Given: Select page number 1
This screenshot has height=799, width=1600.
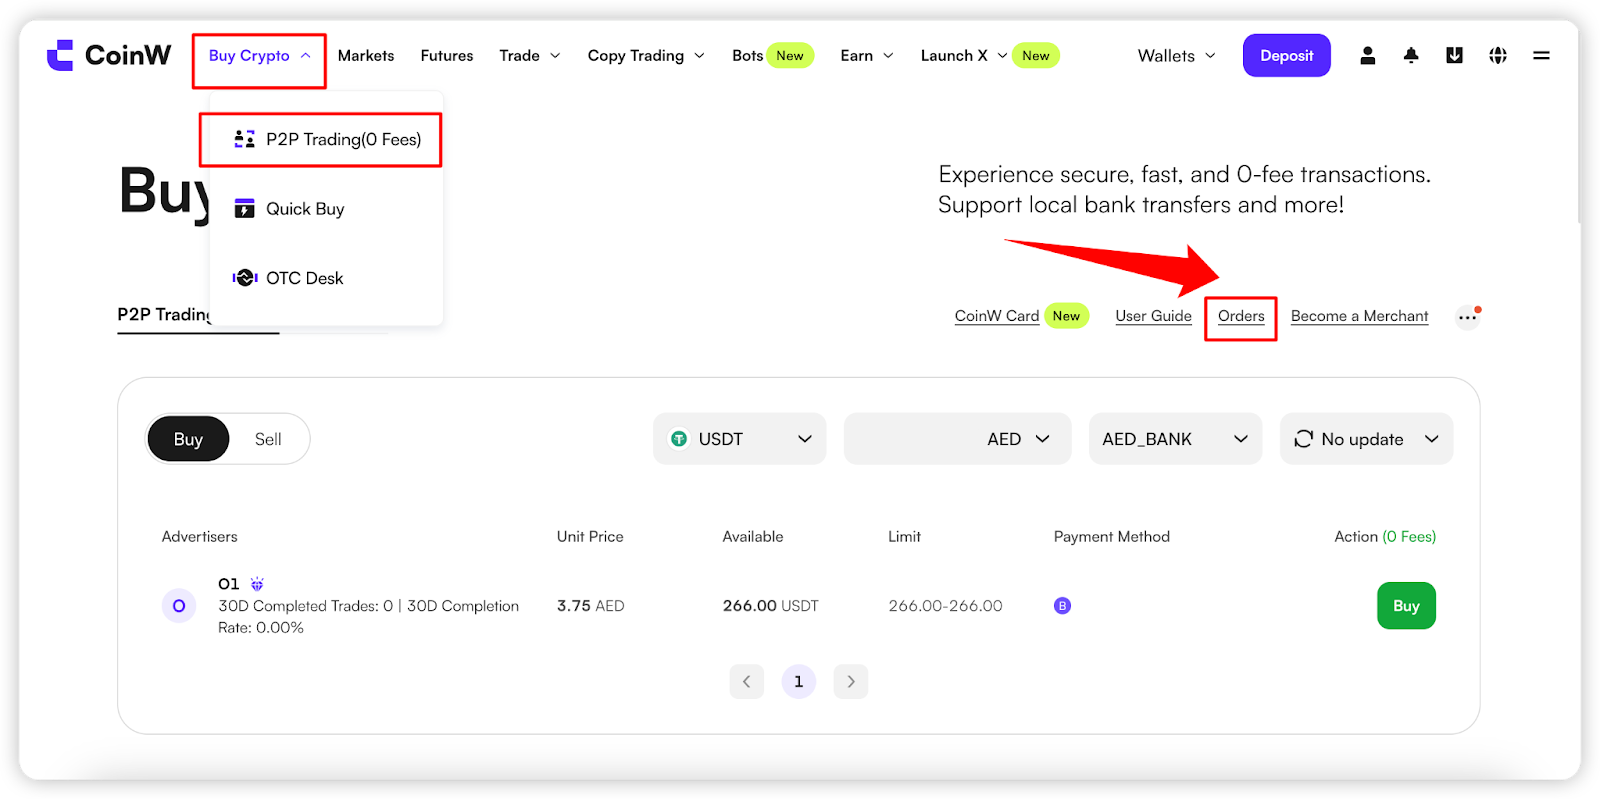Looking at the screenshot, I should tap(798, 681).
